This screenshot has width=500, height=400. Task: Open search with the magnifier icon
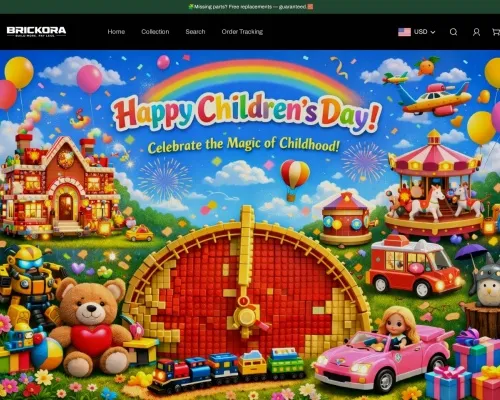click(453, 32)
